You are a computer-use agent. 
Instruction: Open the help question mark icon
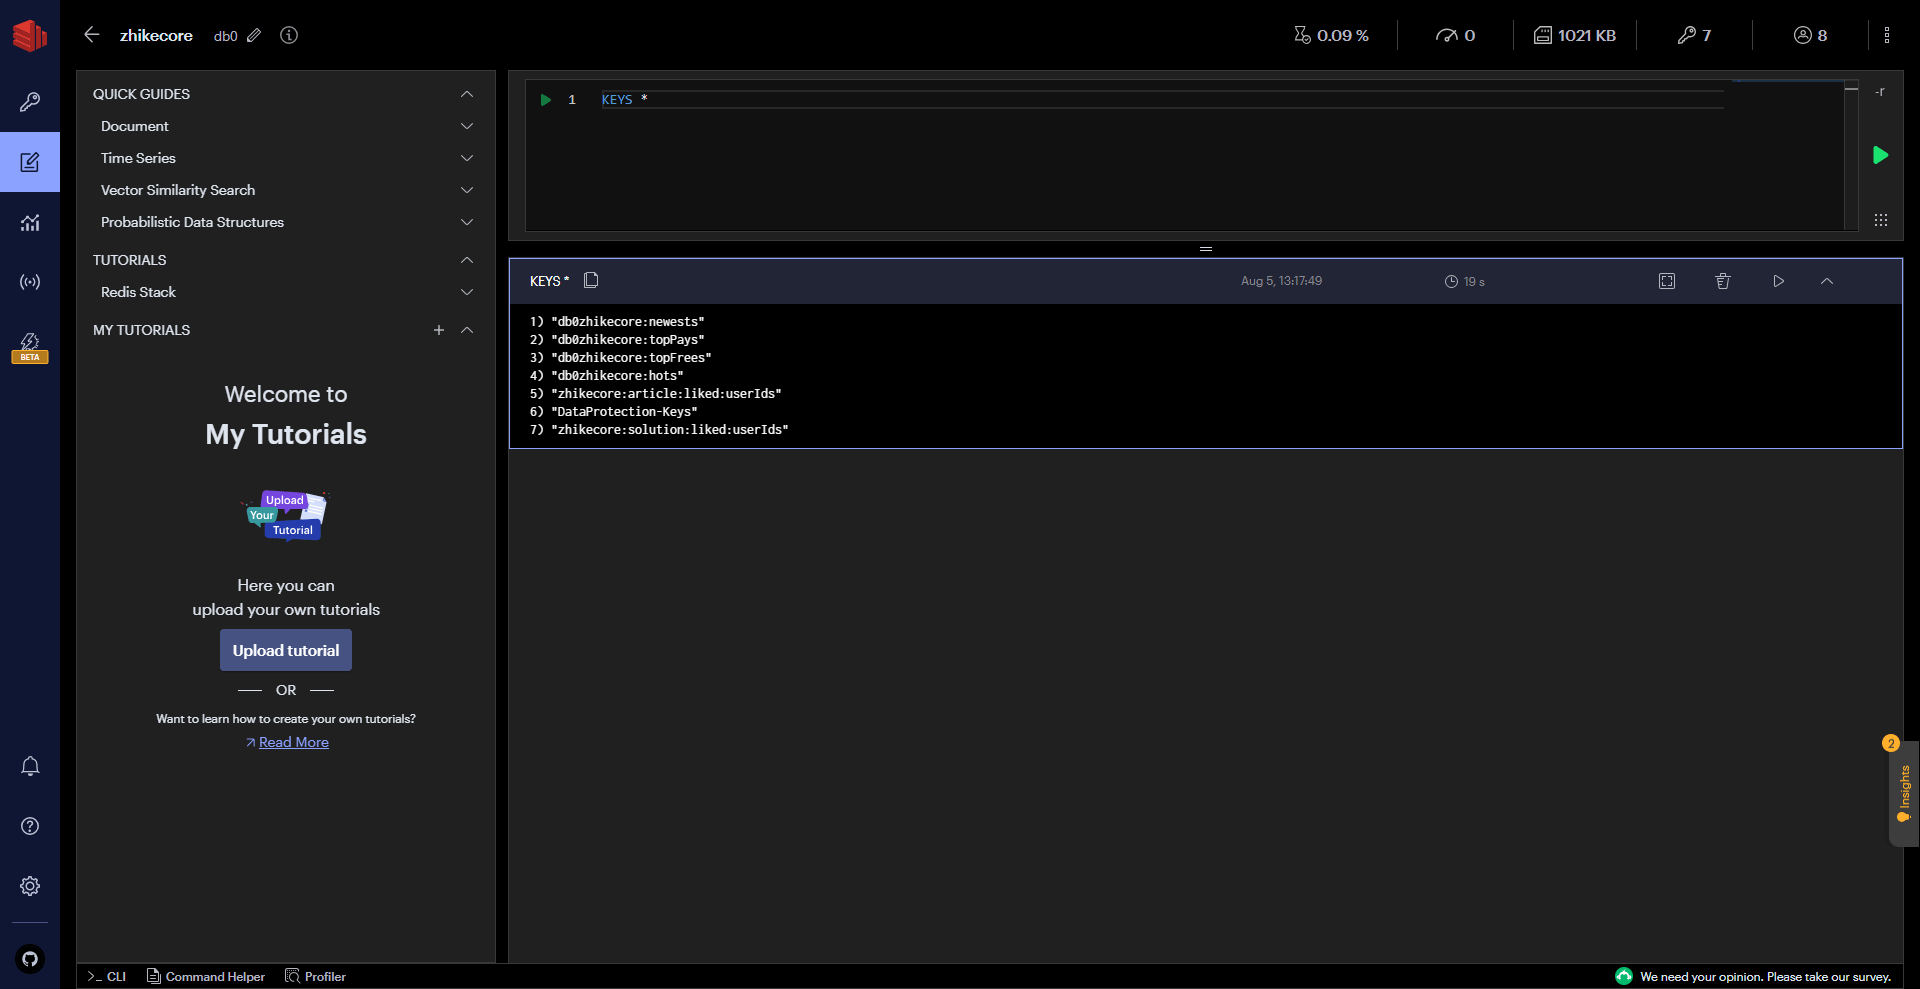coord(30,826)
